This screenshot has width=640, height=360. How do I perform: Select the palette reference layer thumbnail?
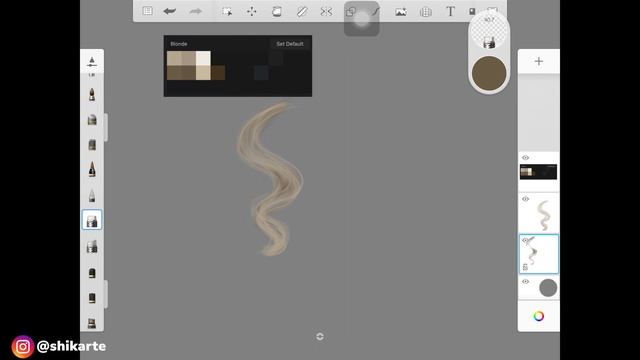pos(538,172)
